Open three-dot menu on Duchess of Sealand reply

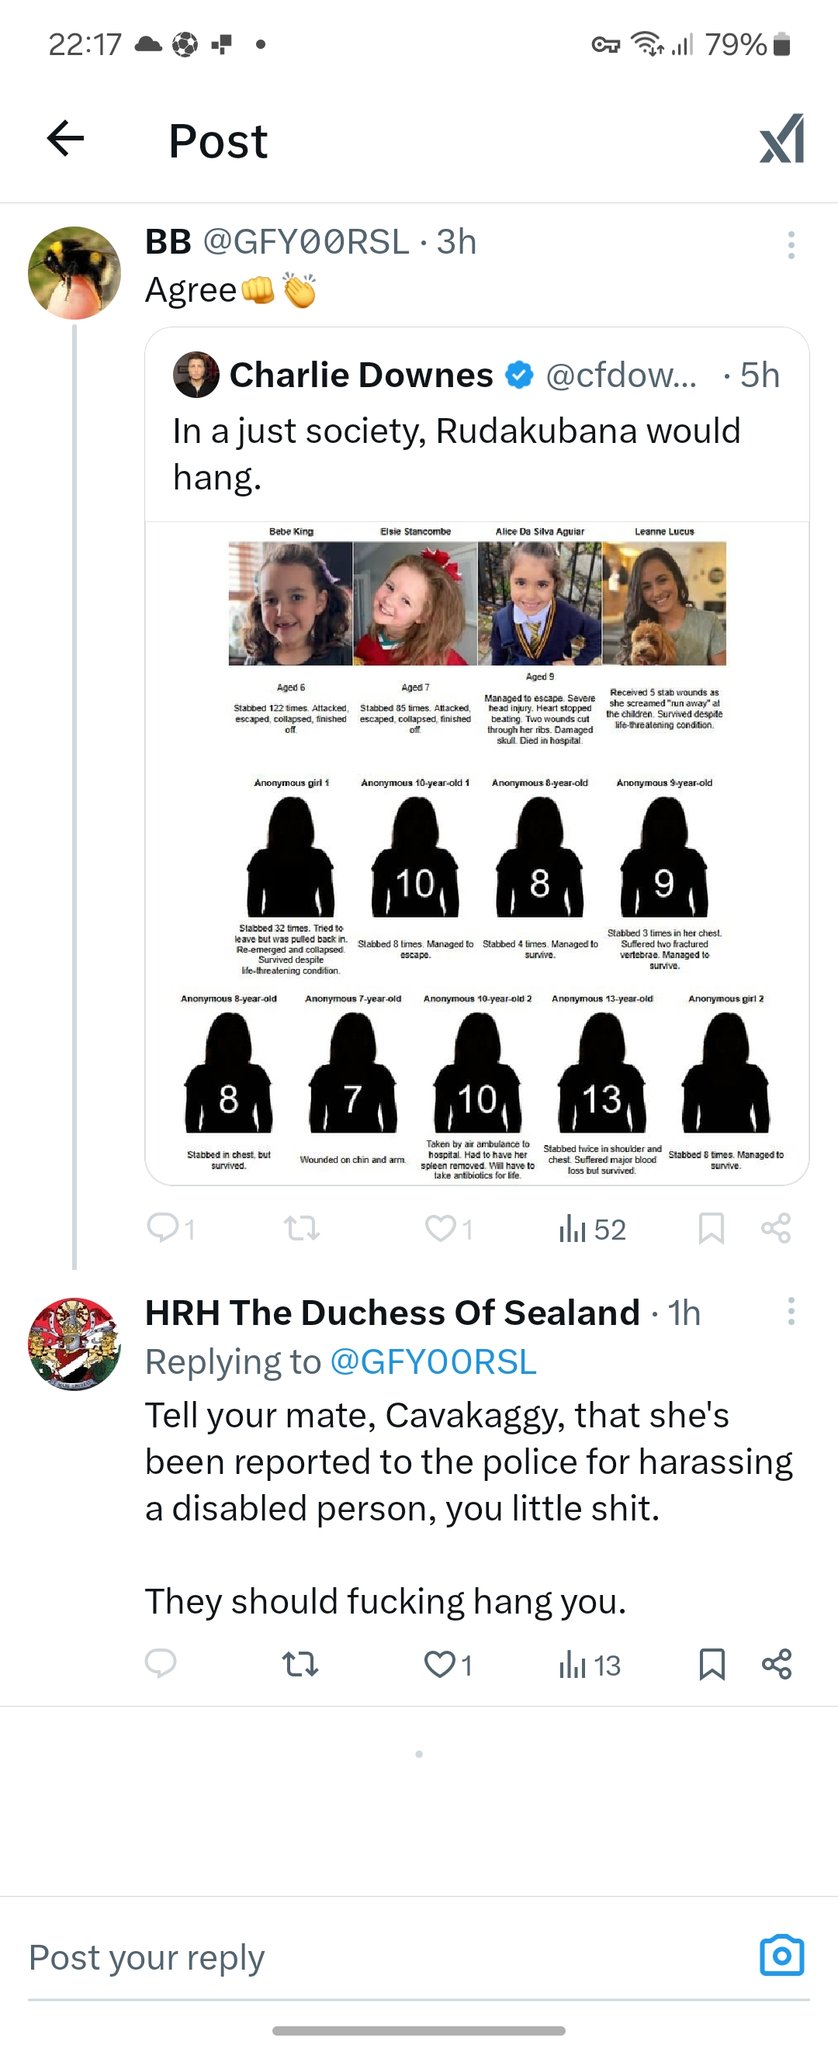tap(791, 1311)
